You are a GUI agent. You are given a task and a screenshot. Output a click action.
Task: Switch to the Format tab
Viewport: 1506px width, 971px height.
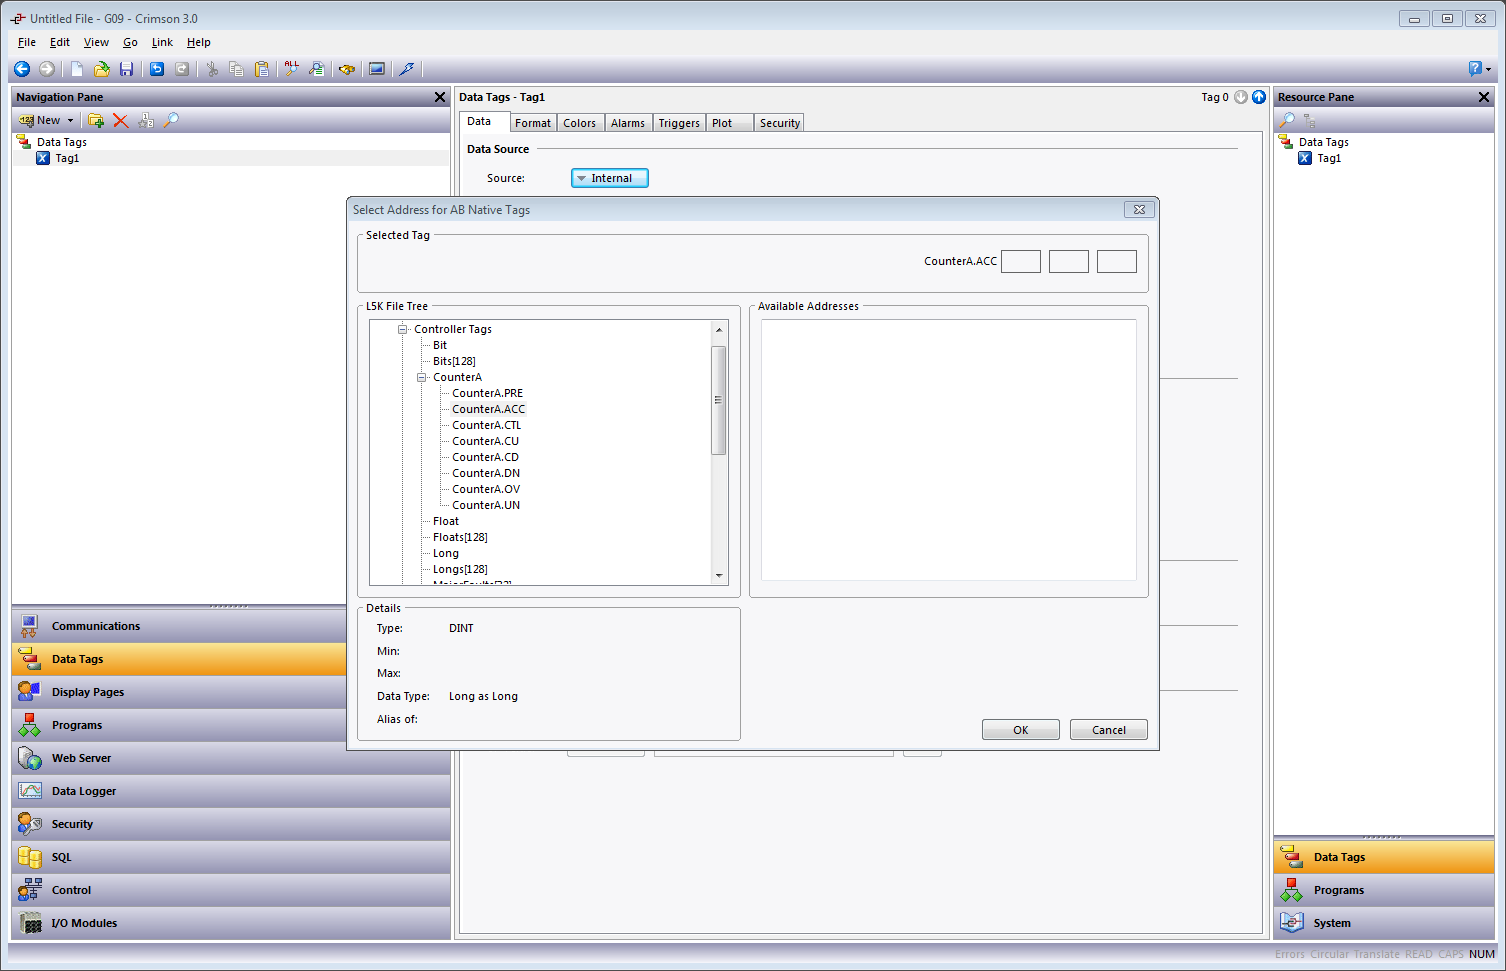(x=533, y=123)
